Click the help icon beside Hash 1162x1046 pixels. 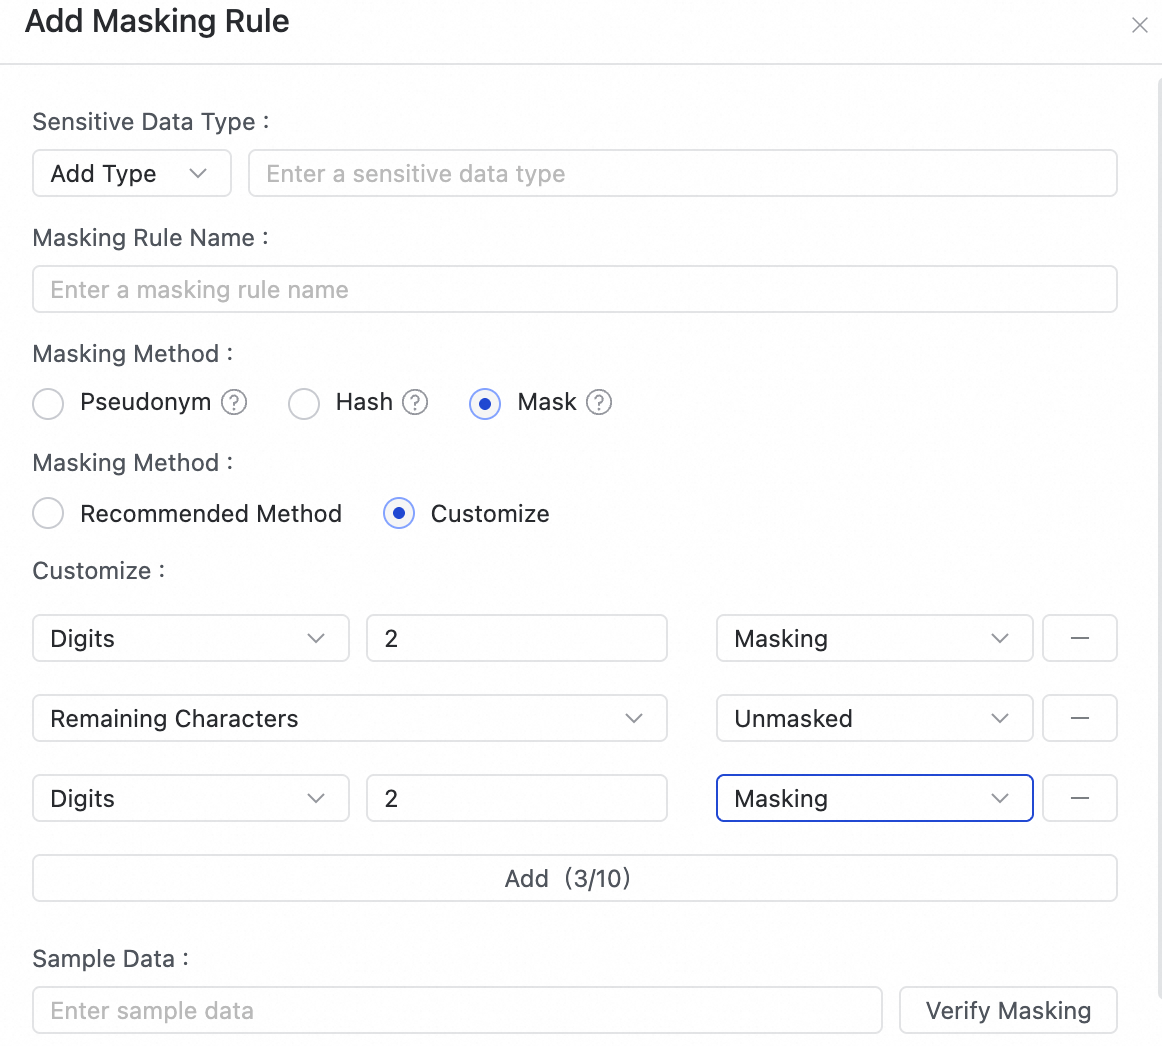click(x=415, y=402)
